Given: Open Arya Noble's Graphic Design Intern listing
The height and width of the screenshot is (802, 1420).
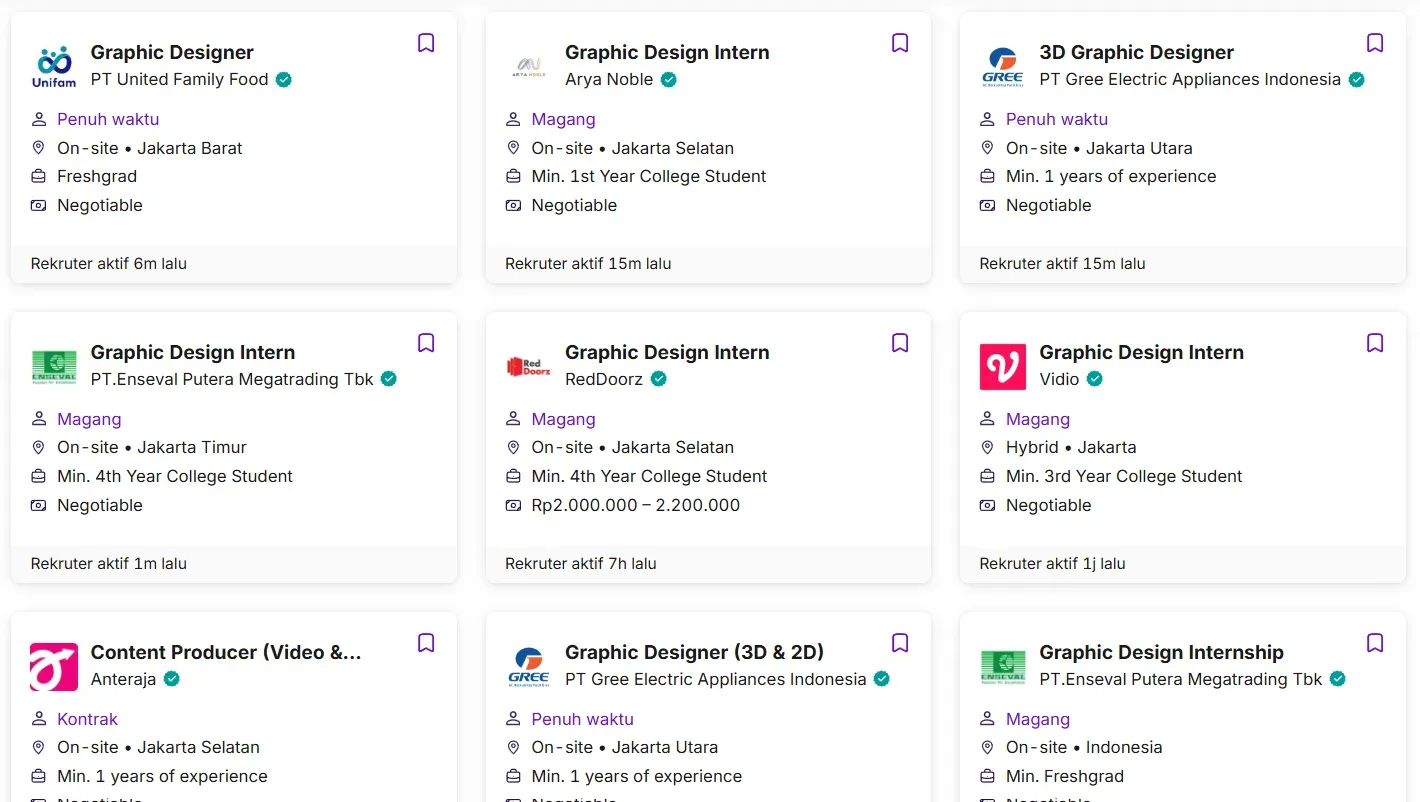Looking at the screenshot, I should 667,52.
